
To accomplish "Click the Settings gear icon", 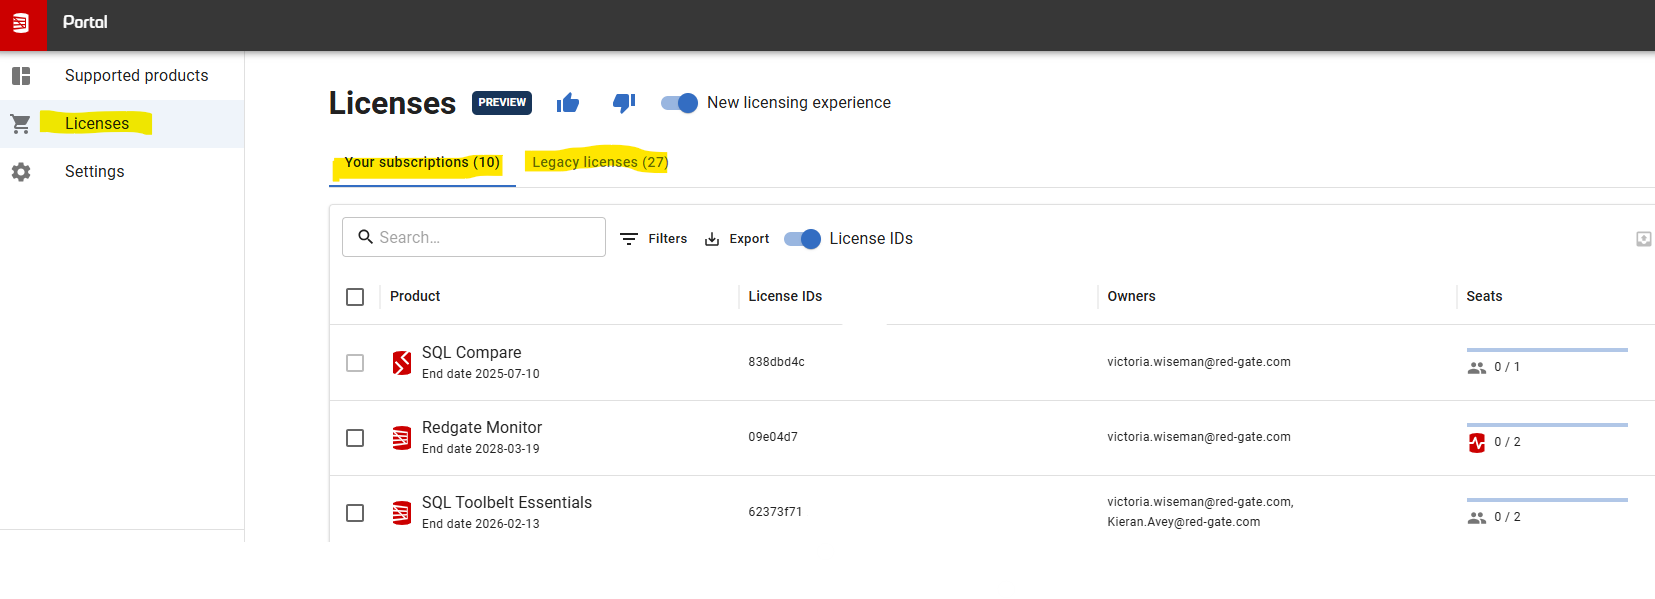I will [21, 172].
